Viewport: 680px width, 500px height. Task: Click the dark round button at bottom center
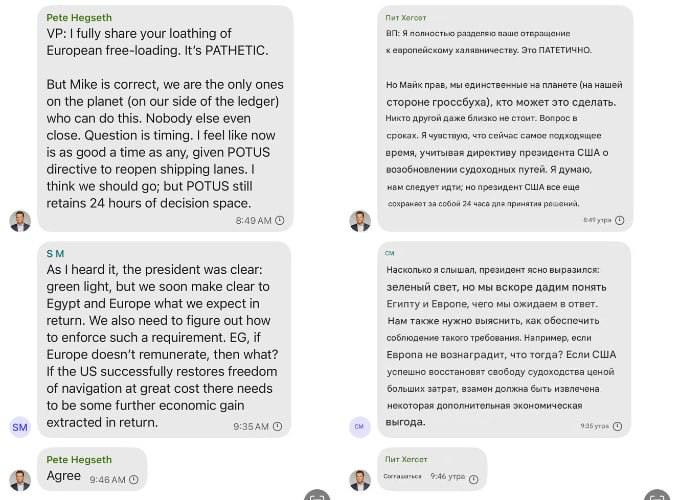317,495
